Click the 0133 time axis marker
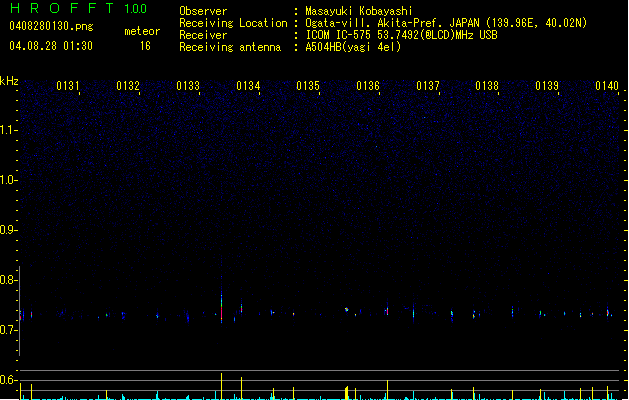This screenshot has height=400, width=629. click(x=188, y=86)
